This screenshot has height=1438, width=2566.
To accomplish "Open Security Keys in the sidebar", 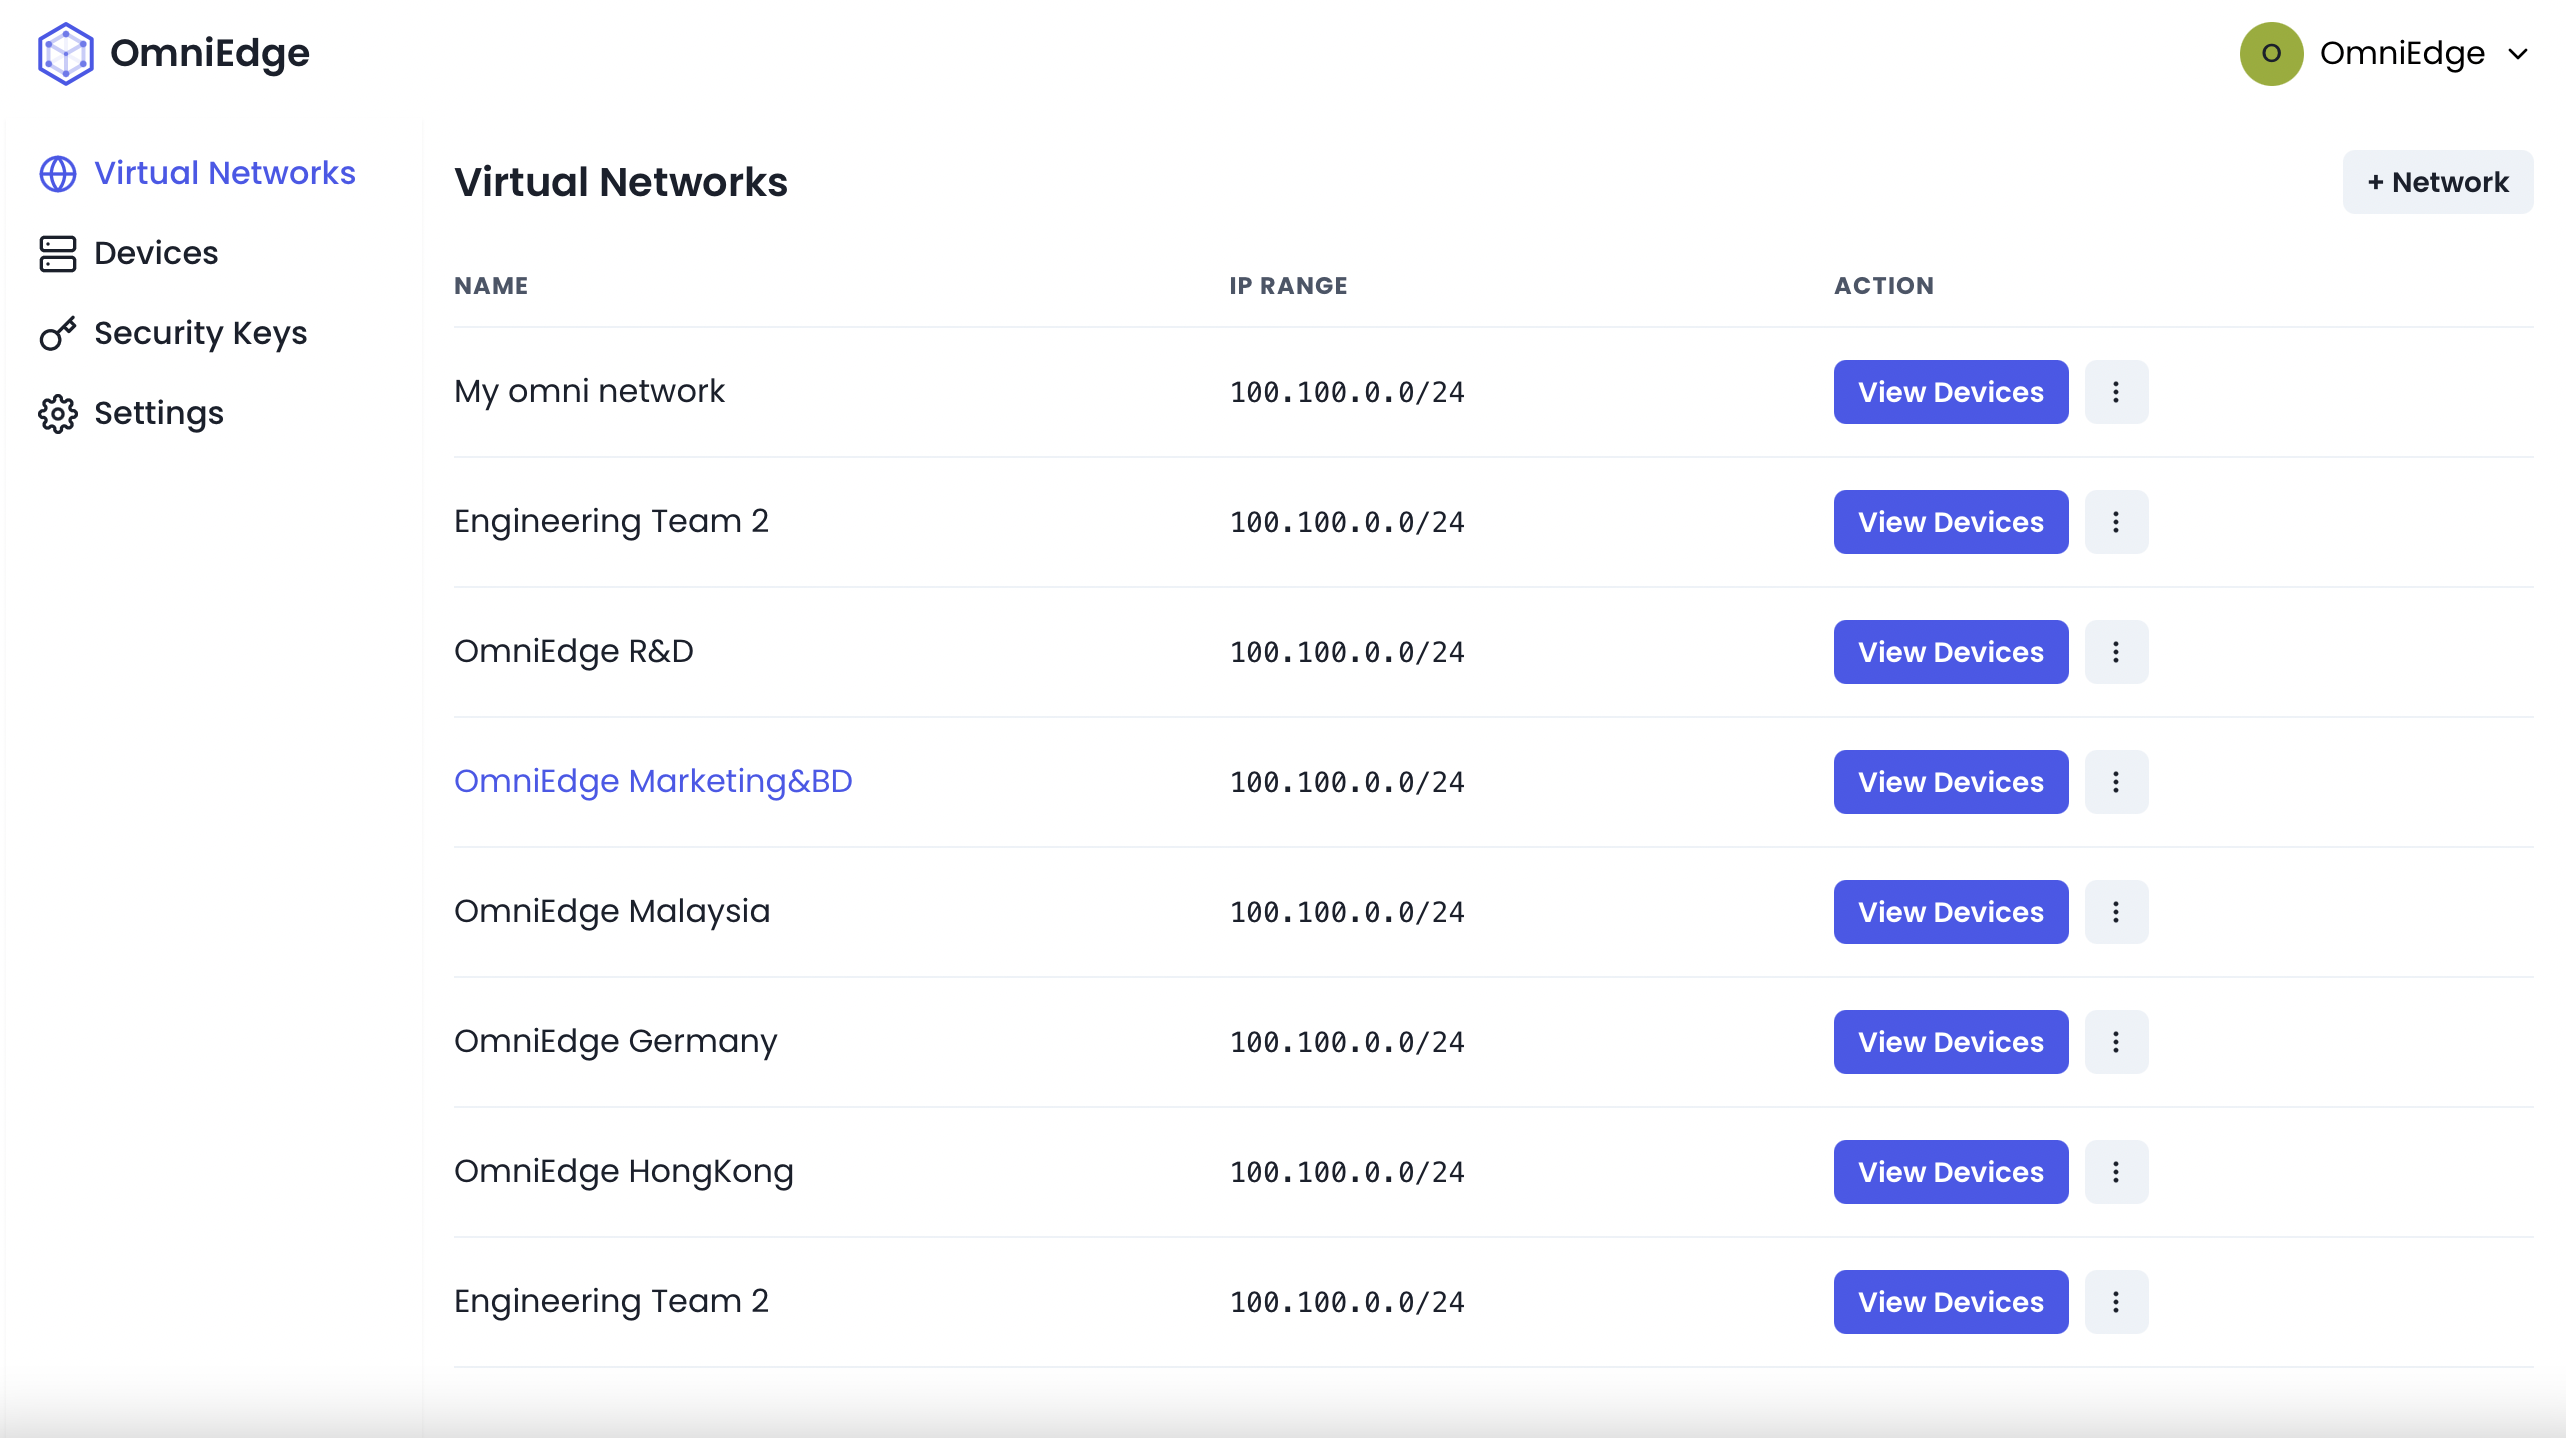I will pos(200,333).
